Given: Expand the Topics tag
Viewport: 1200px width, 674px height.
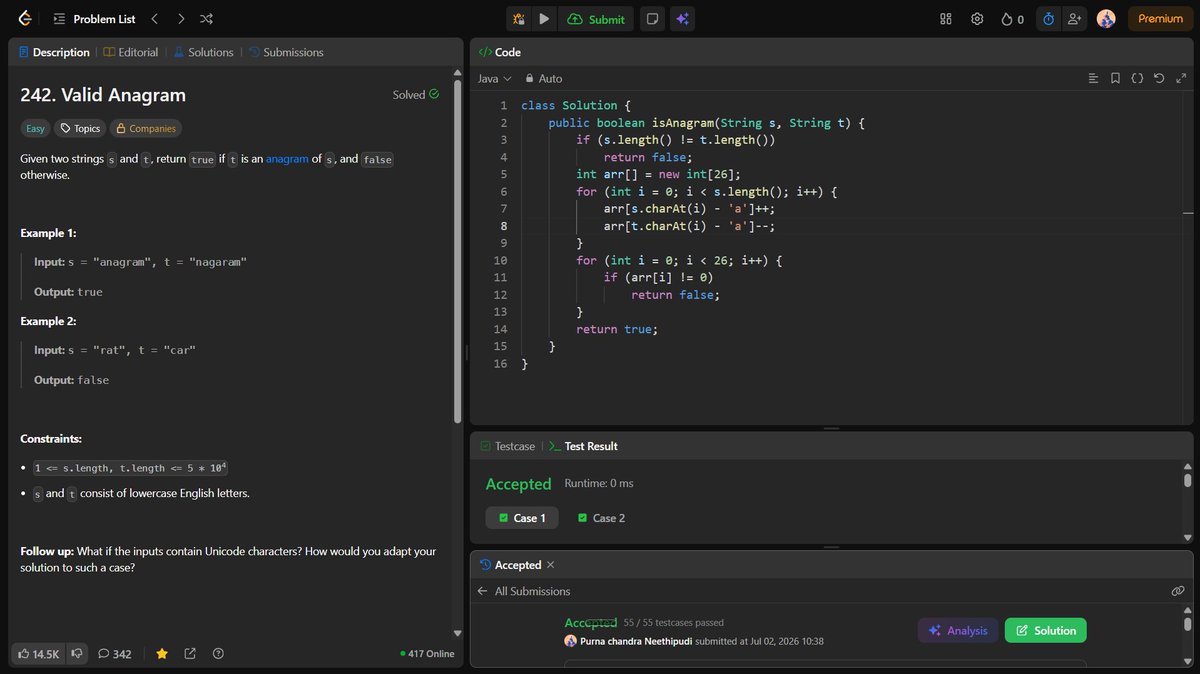Looking at the screenshot, I should point(80,128).
